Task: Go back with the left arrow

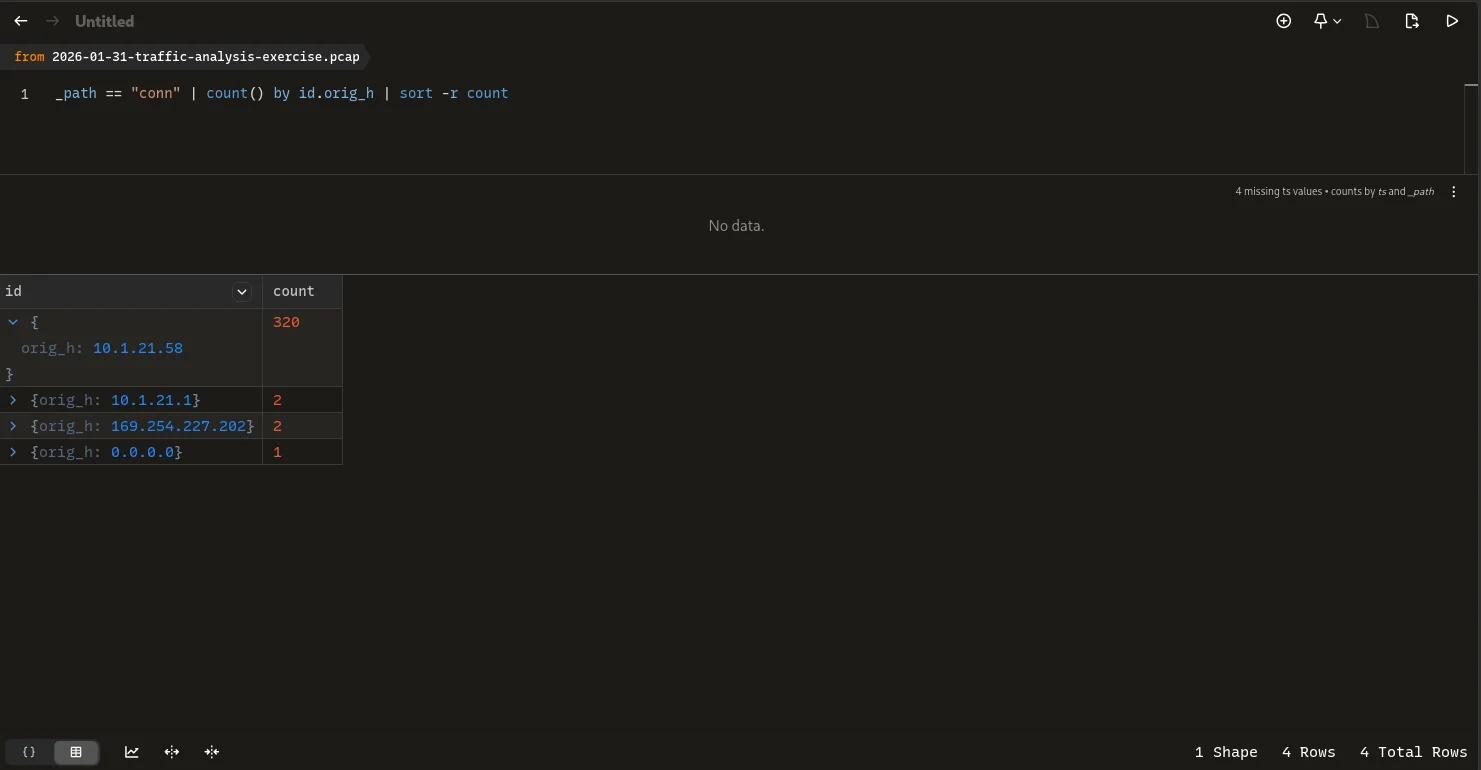Action: 21,21
